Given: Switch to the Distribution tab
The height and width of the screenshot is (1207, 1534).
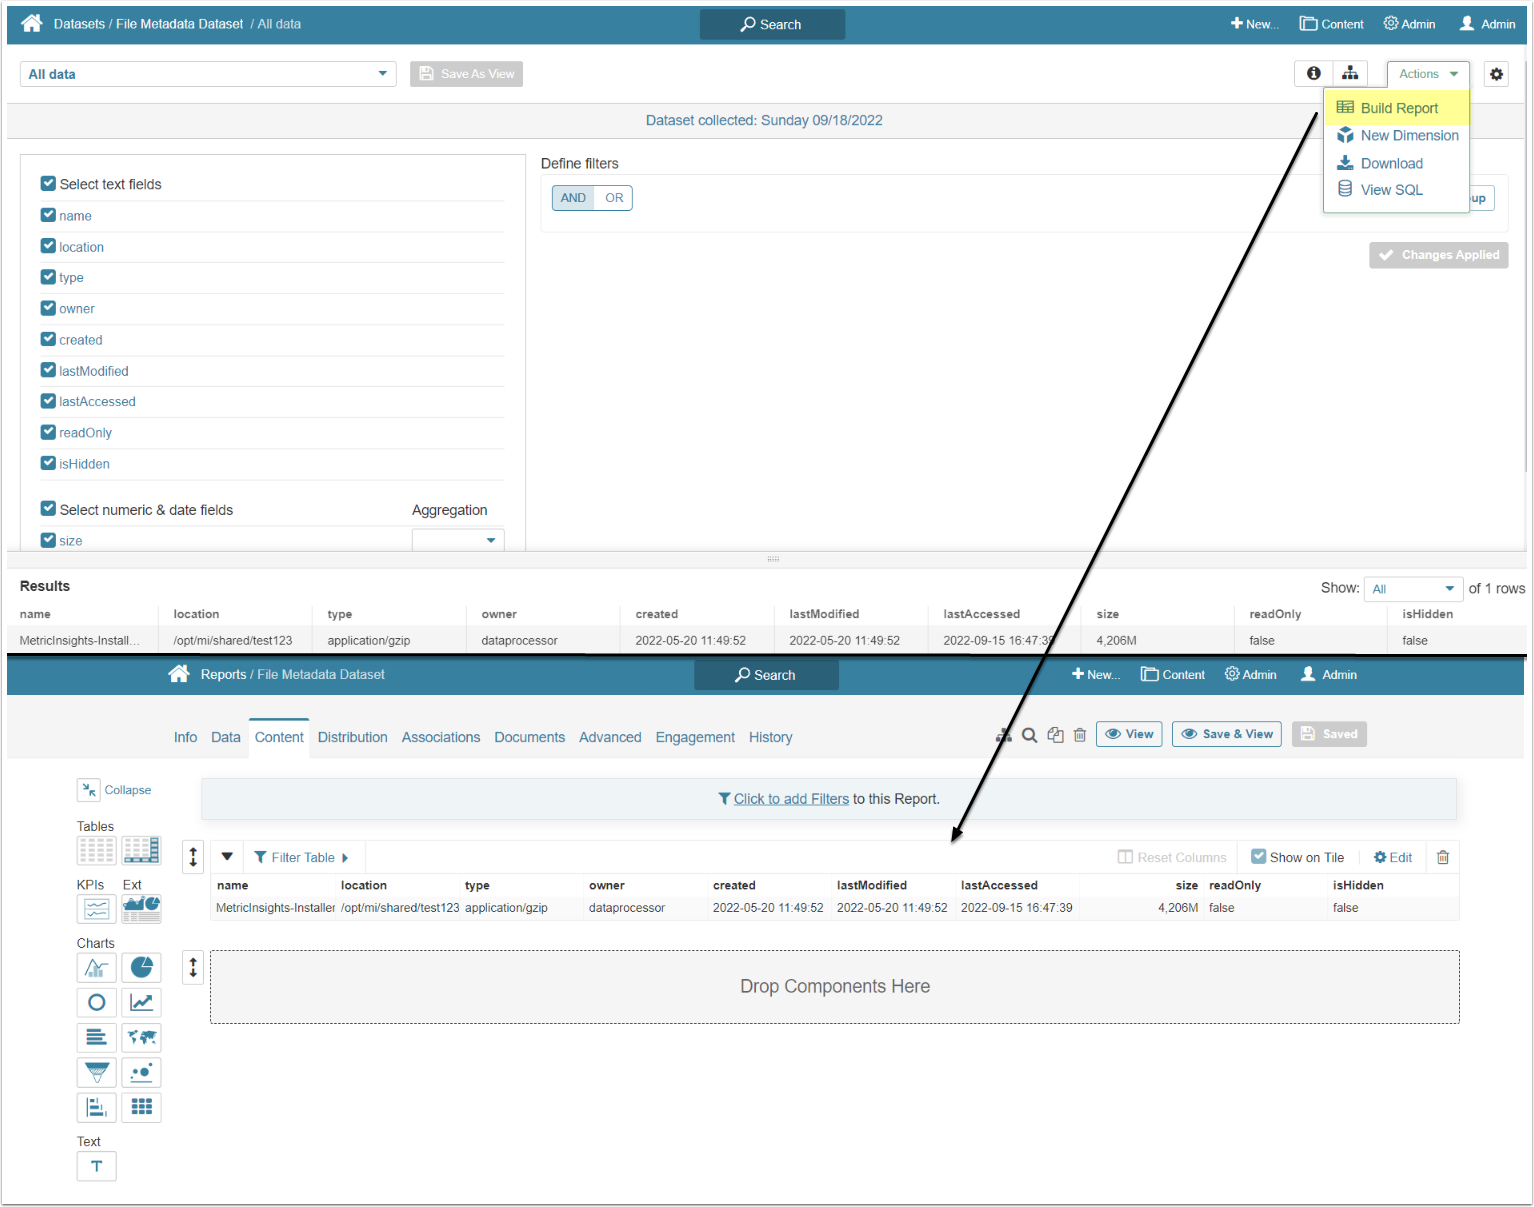Looking at the screenshot, I should [353, 737].
